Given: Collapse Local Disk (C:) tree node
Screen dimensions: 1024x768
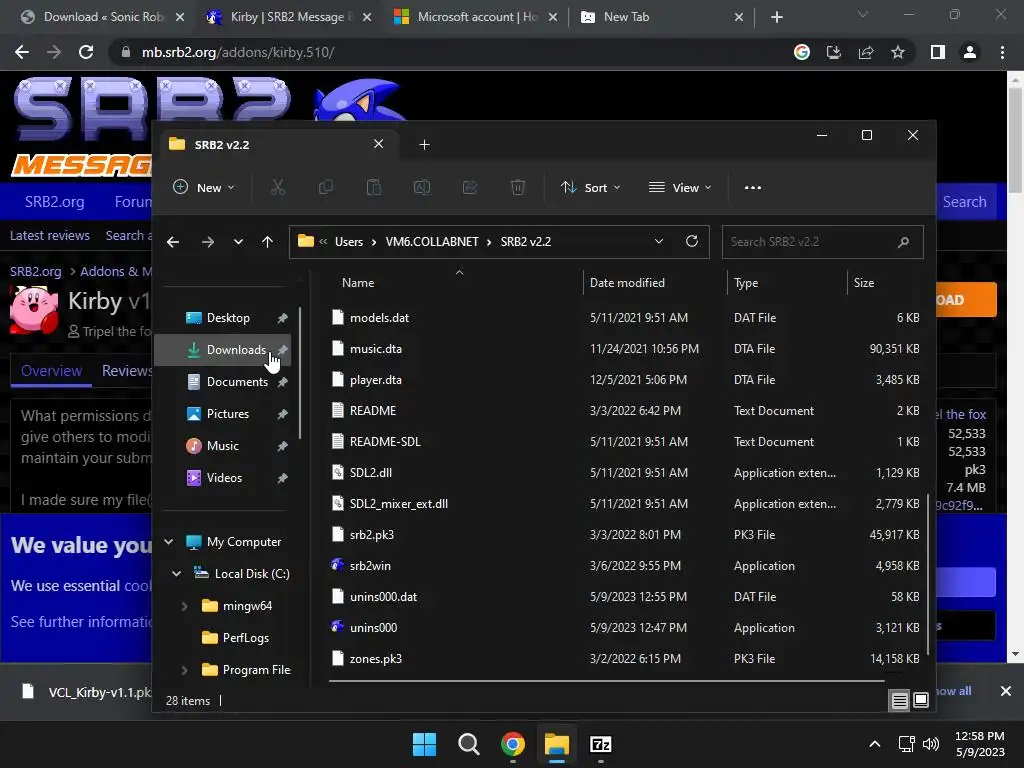Looking at the screenshot, I should point(176,573).
